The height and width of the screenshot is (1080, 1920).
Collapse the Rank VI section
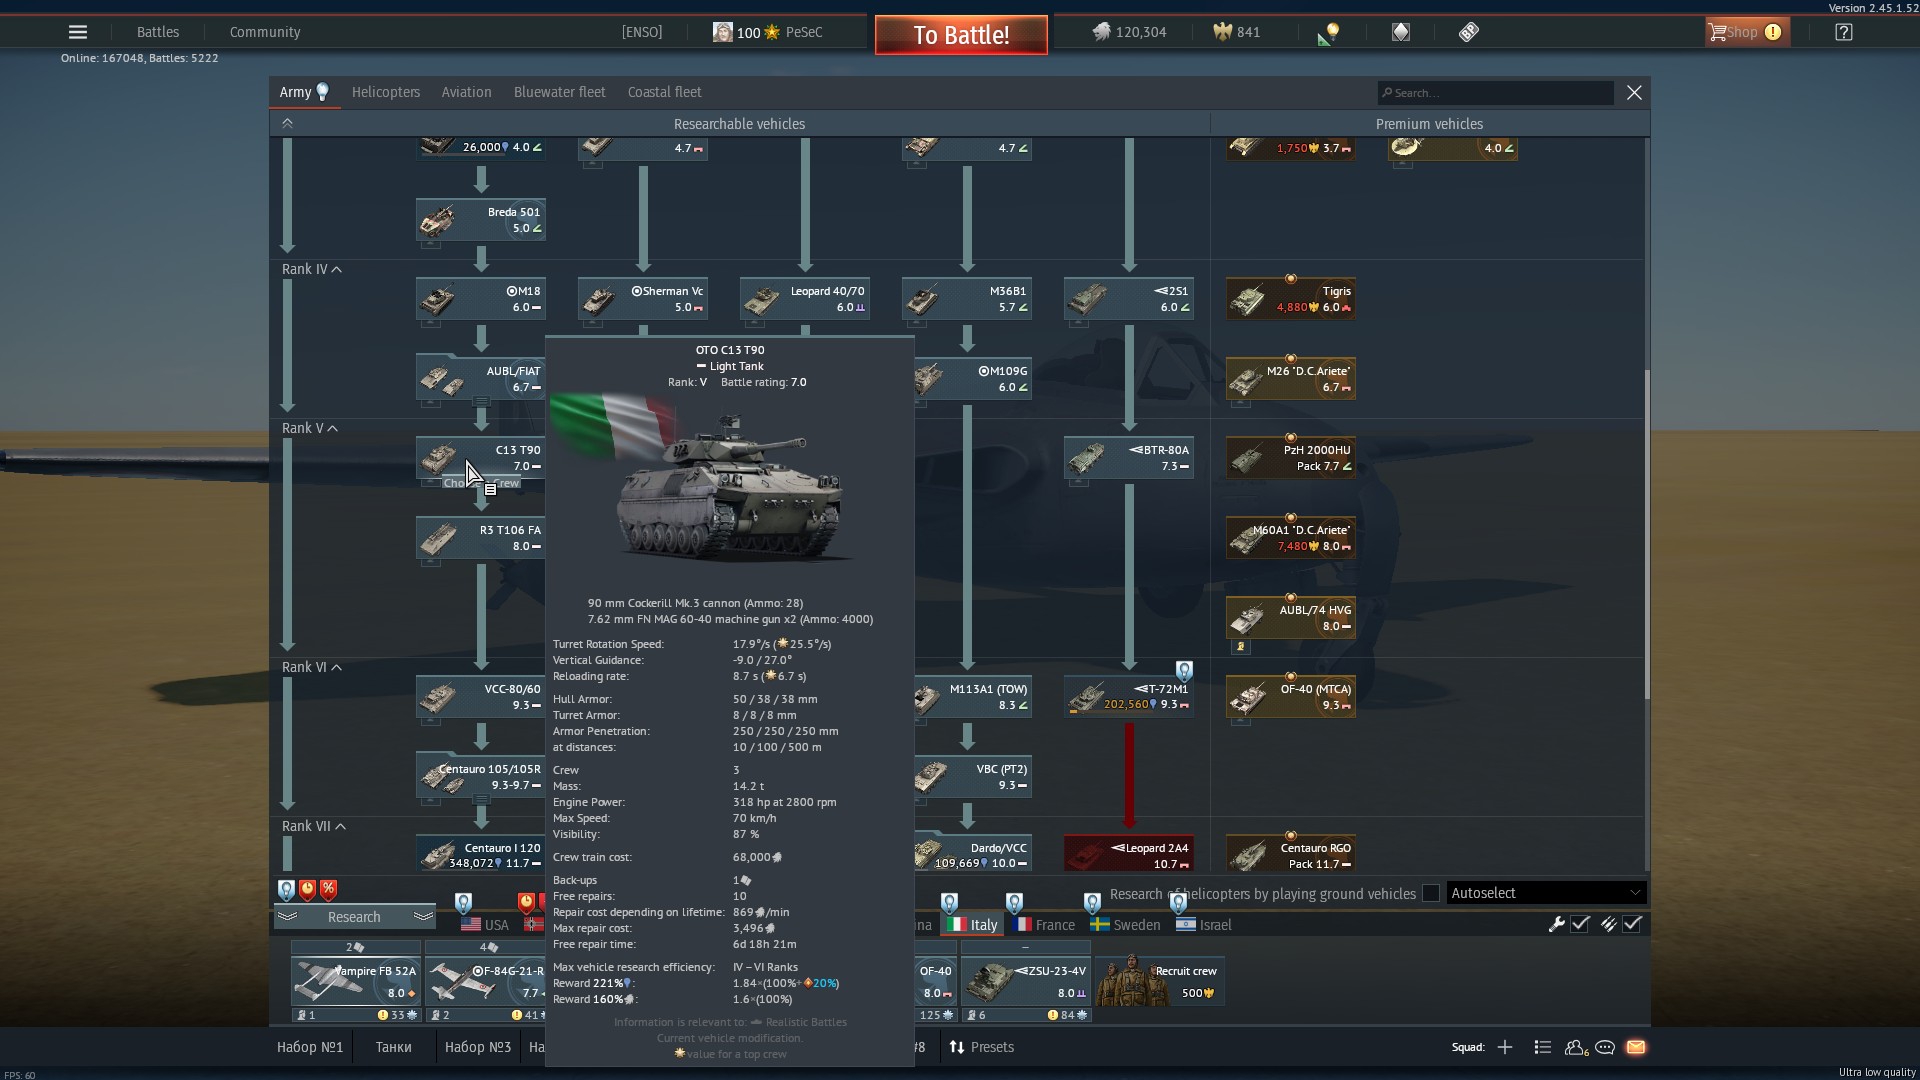pos(312,667)
